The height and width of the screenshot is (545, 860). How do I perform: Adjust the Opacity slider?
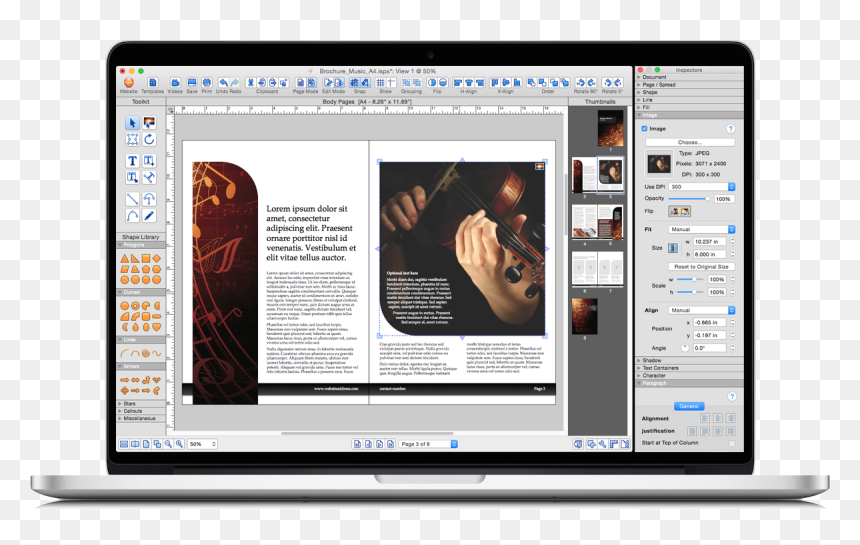[689, 198]
